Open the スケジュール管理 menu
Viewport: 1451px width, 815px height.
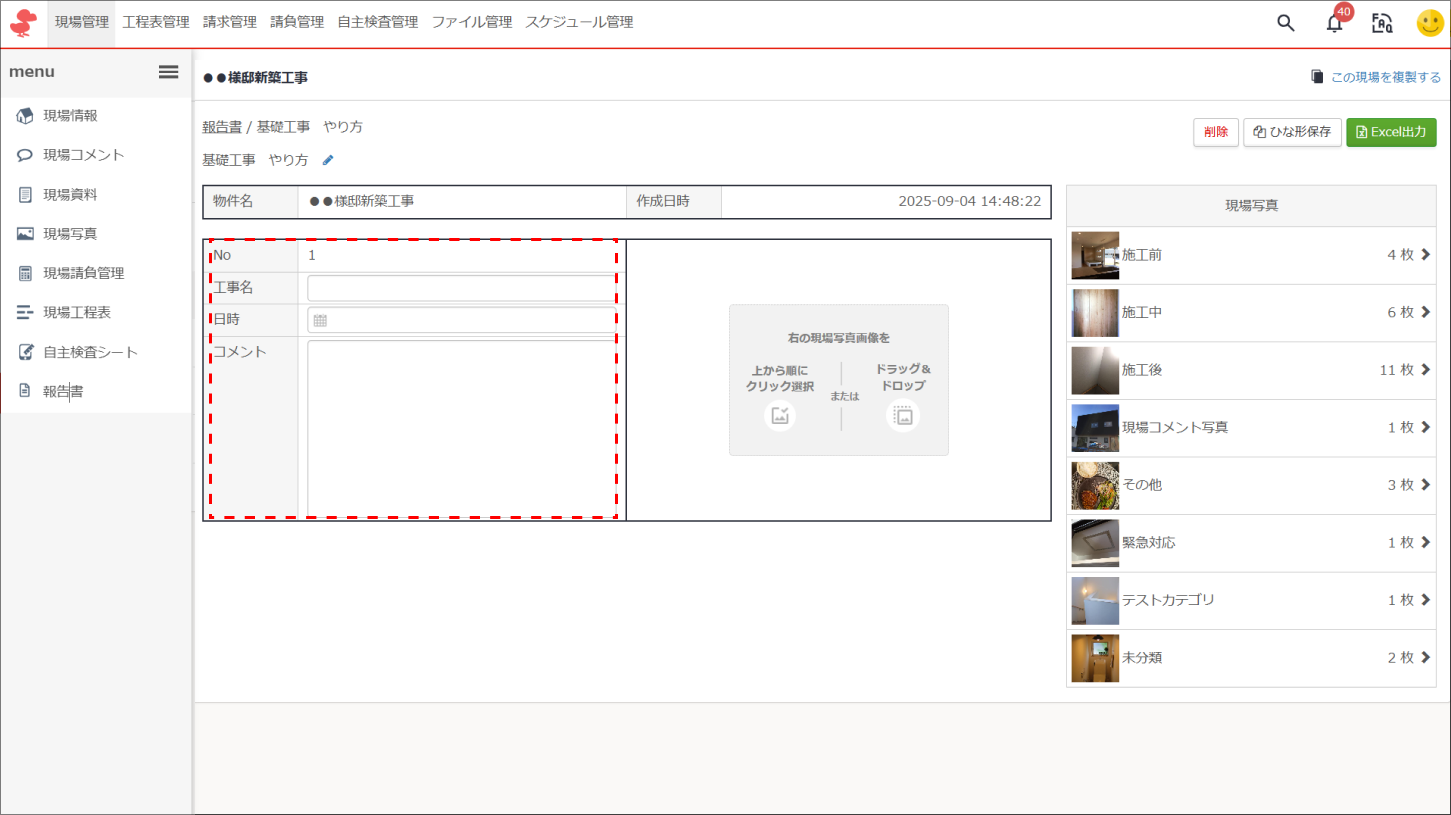[x=579, y=22]
